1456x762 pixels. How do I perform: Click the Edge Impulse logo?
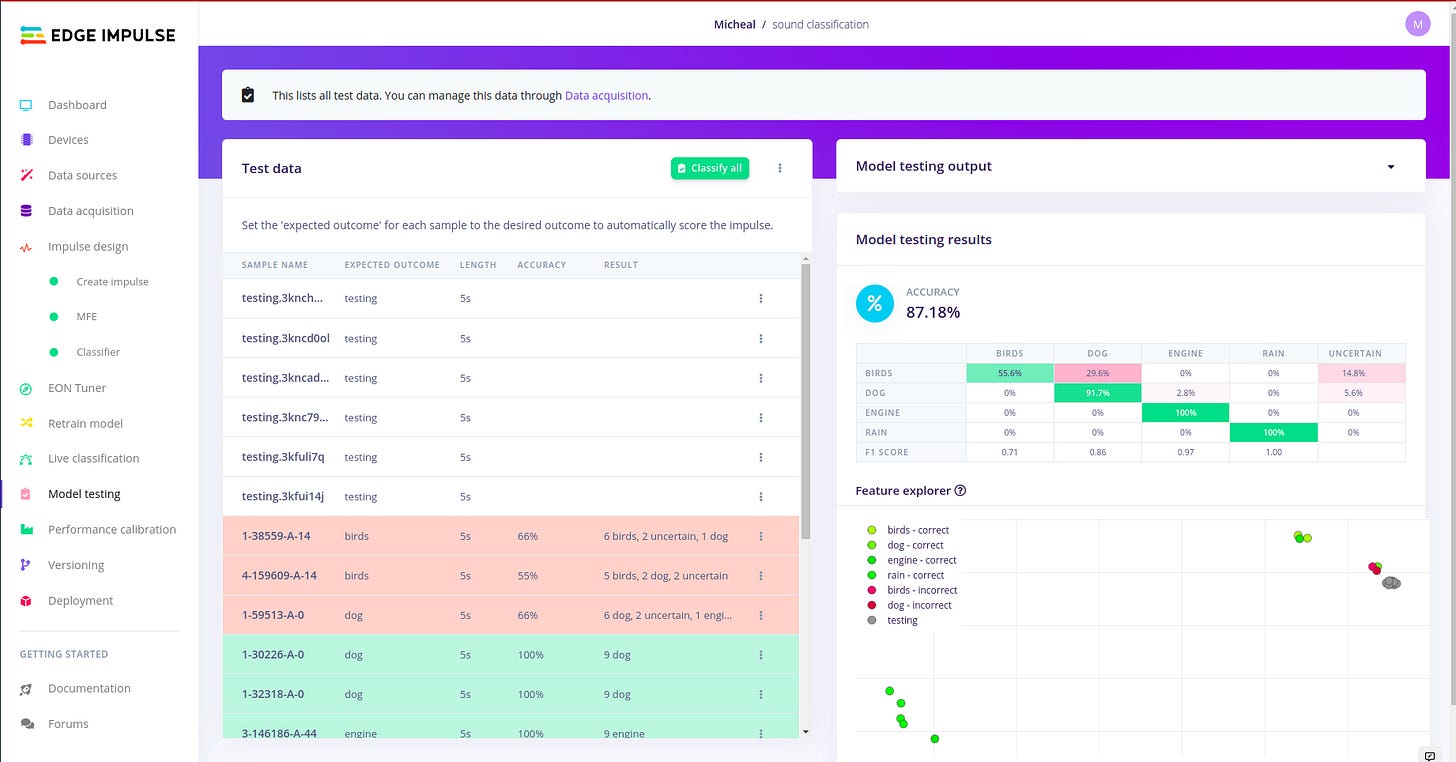coord(97,36)
